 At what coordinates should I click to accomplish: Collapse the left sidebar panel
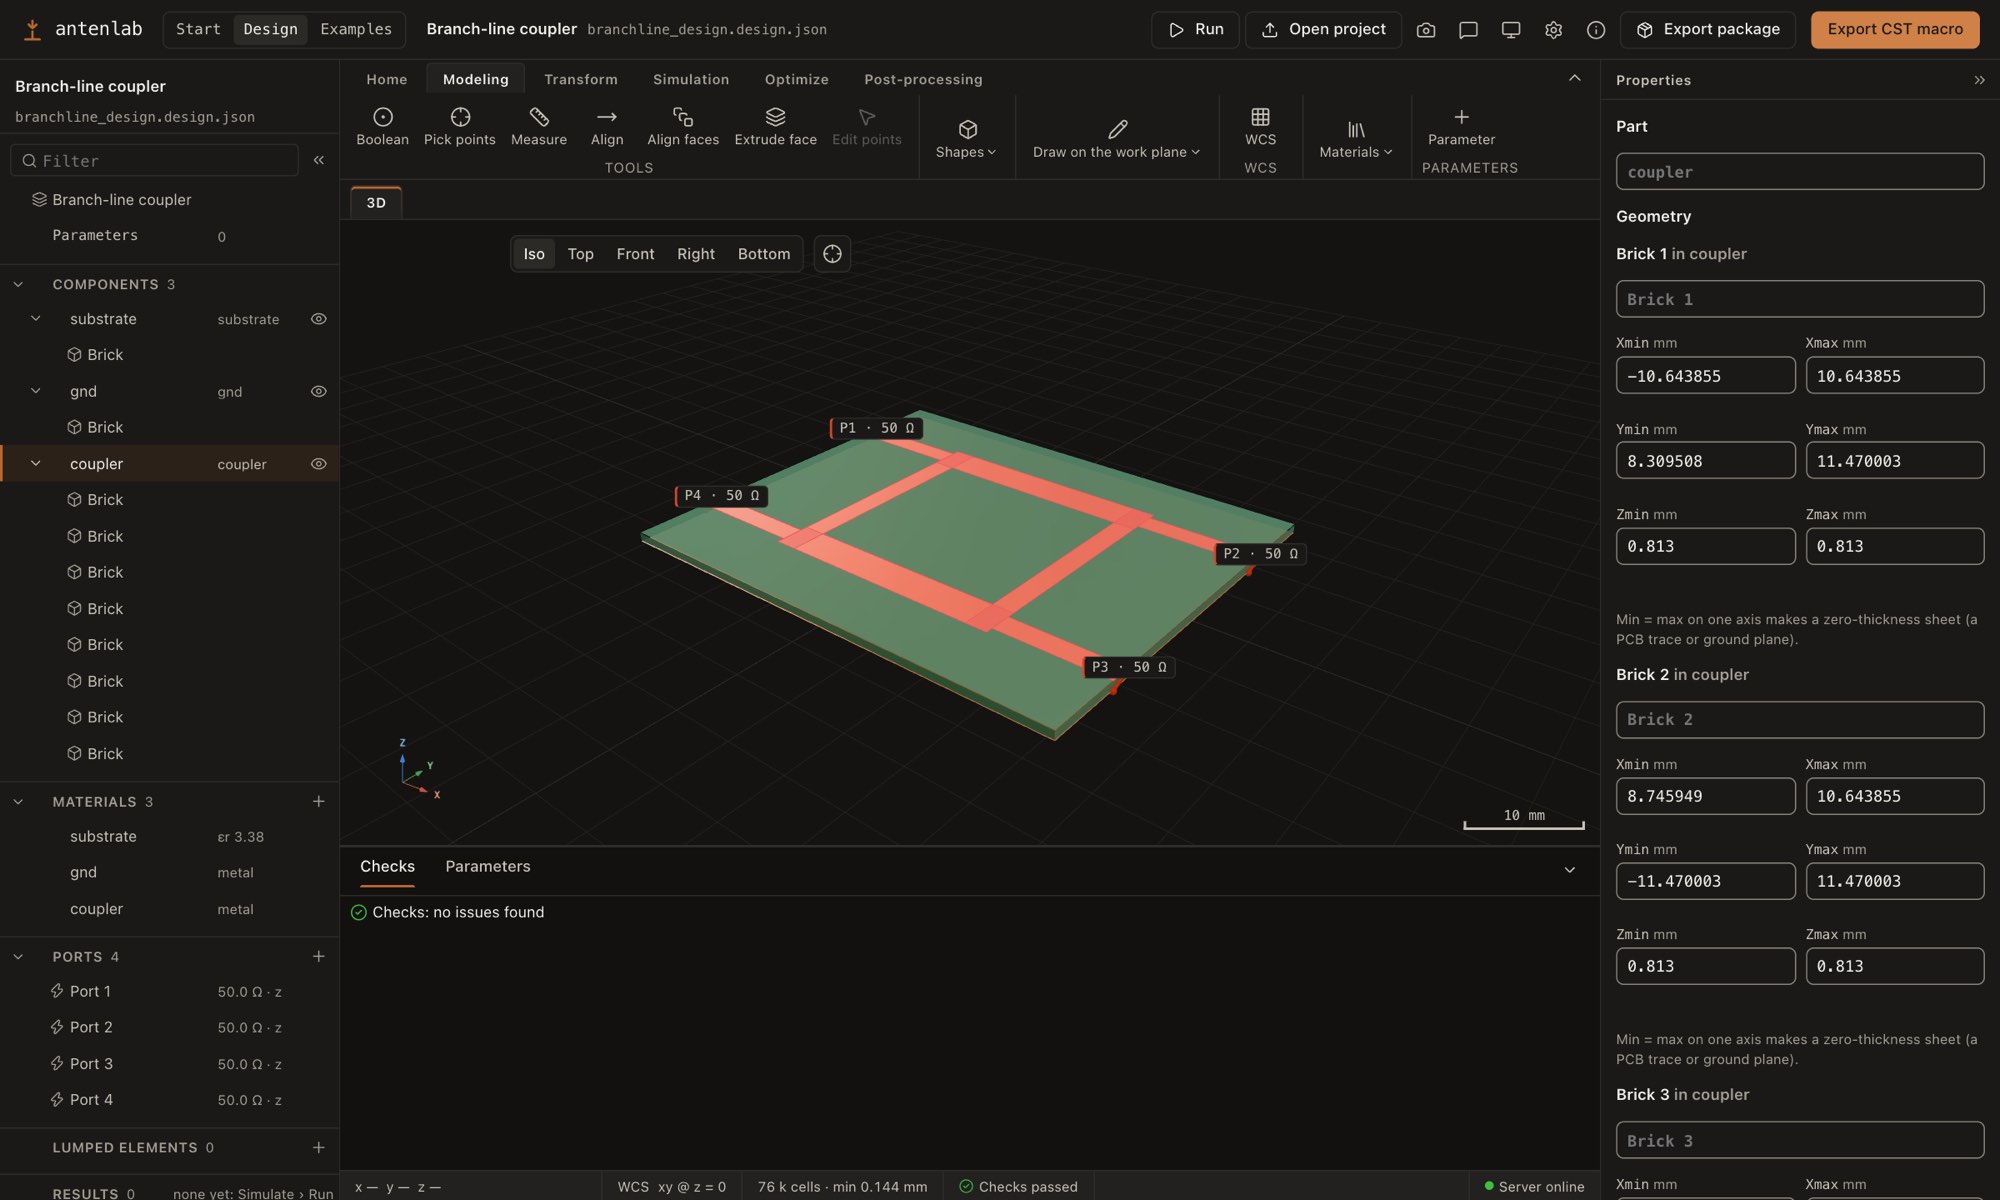point(319,160)
